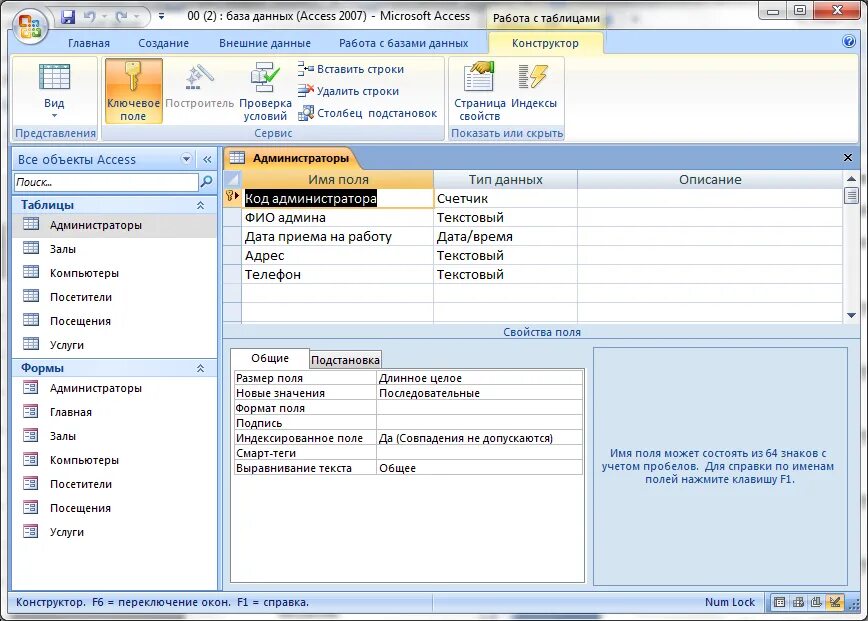Screen dimensions: 868x621
Task: Select the Залы table
Action: 114,249
